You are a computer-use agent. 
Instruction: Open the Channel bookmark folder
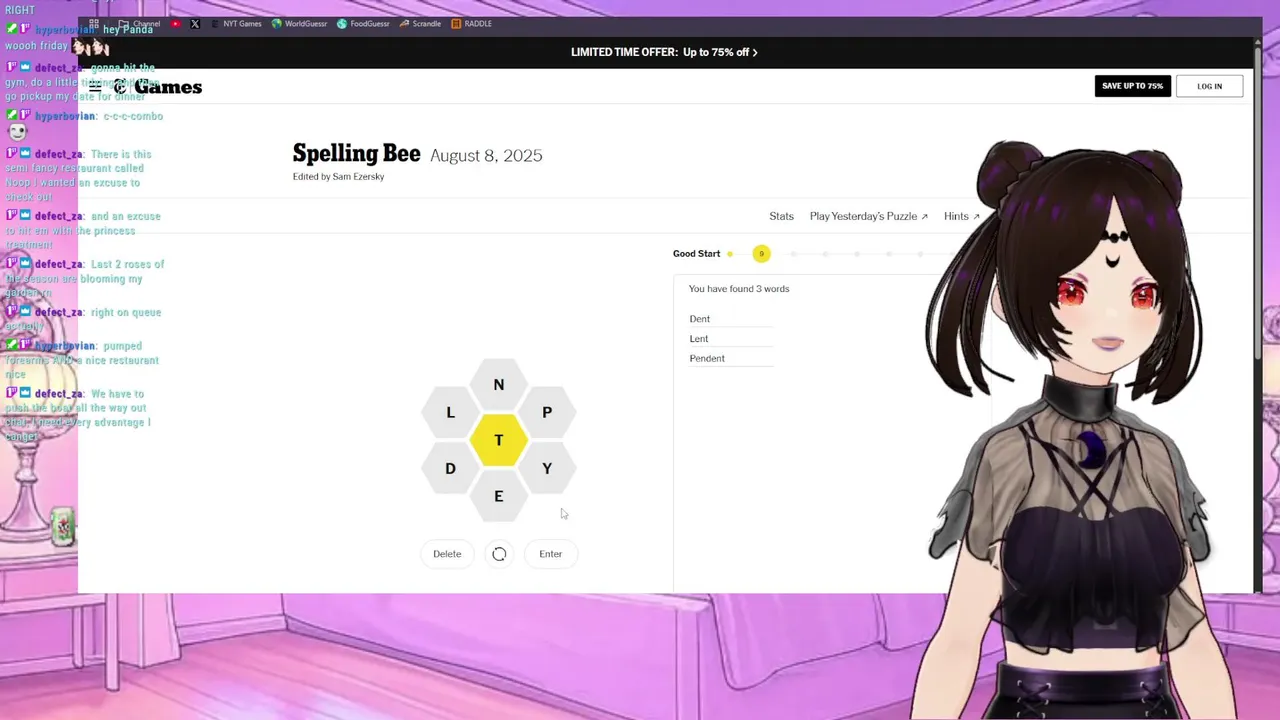coord(139,23)
